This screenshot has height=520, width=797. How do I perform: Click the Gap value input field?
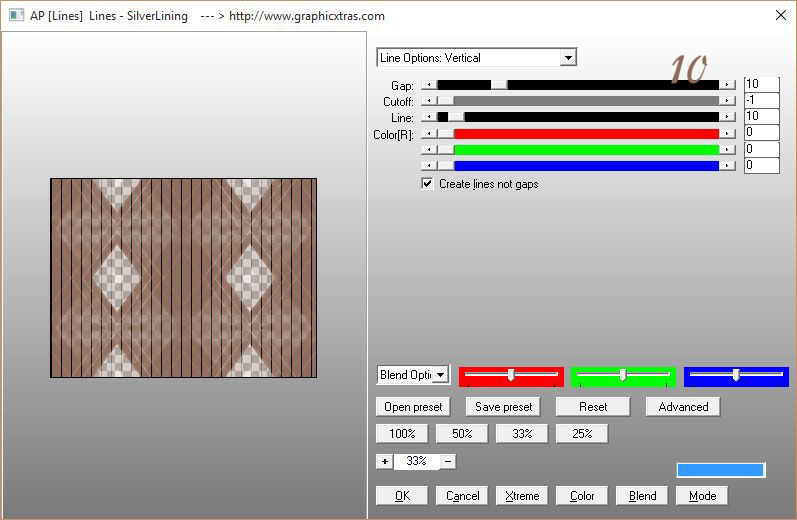[761, 84]
